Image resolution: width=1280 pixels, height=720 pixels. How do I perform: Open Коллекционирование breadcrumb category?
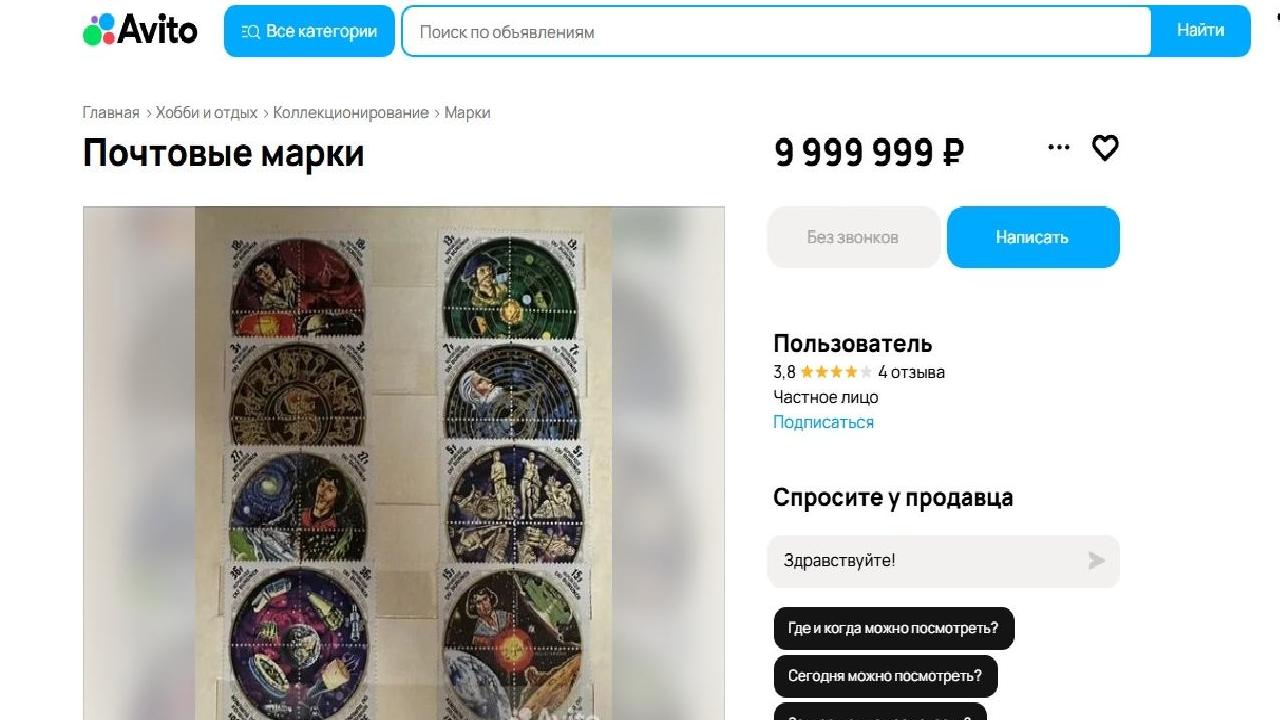click(351, 113)
